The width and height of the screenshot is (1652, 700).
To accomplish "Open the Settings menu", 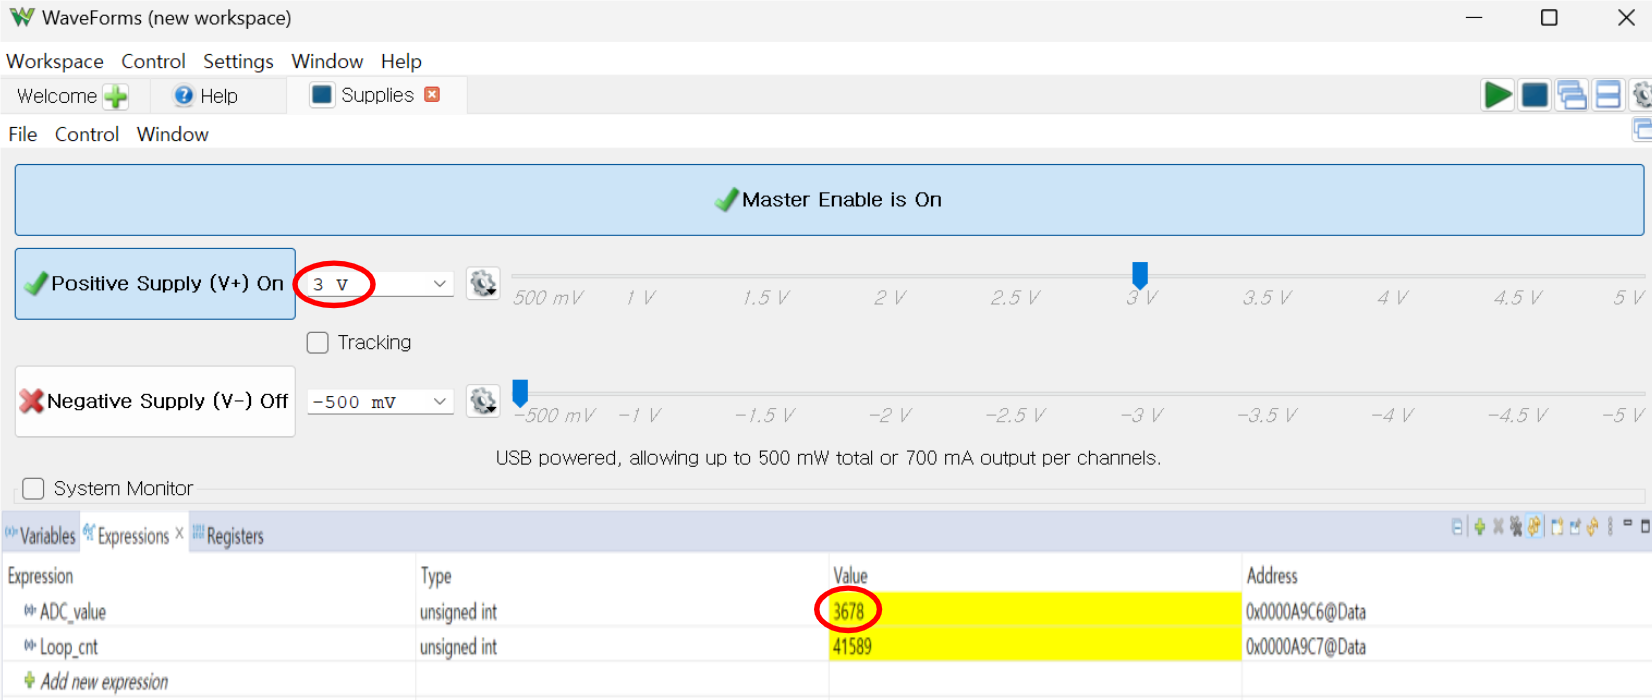I will [238, 61].
